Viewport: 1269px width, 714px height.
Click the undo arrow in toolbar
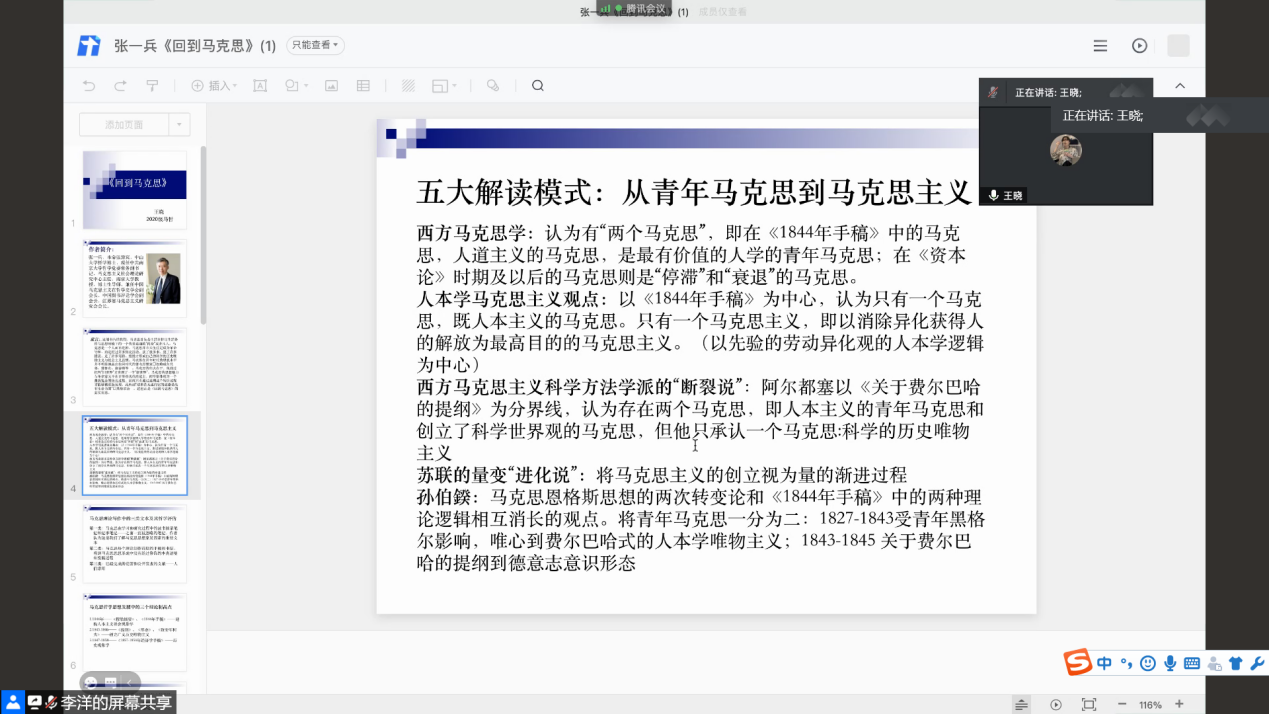89,86
